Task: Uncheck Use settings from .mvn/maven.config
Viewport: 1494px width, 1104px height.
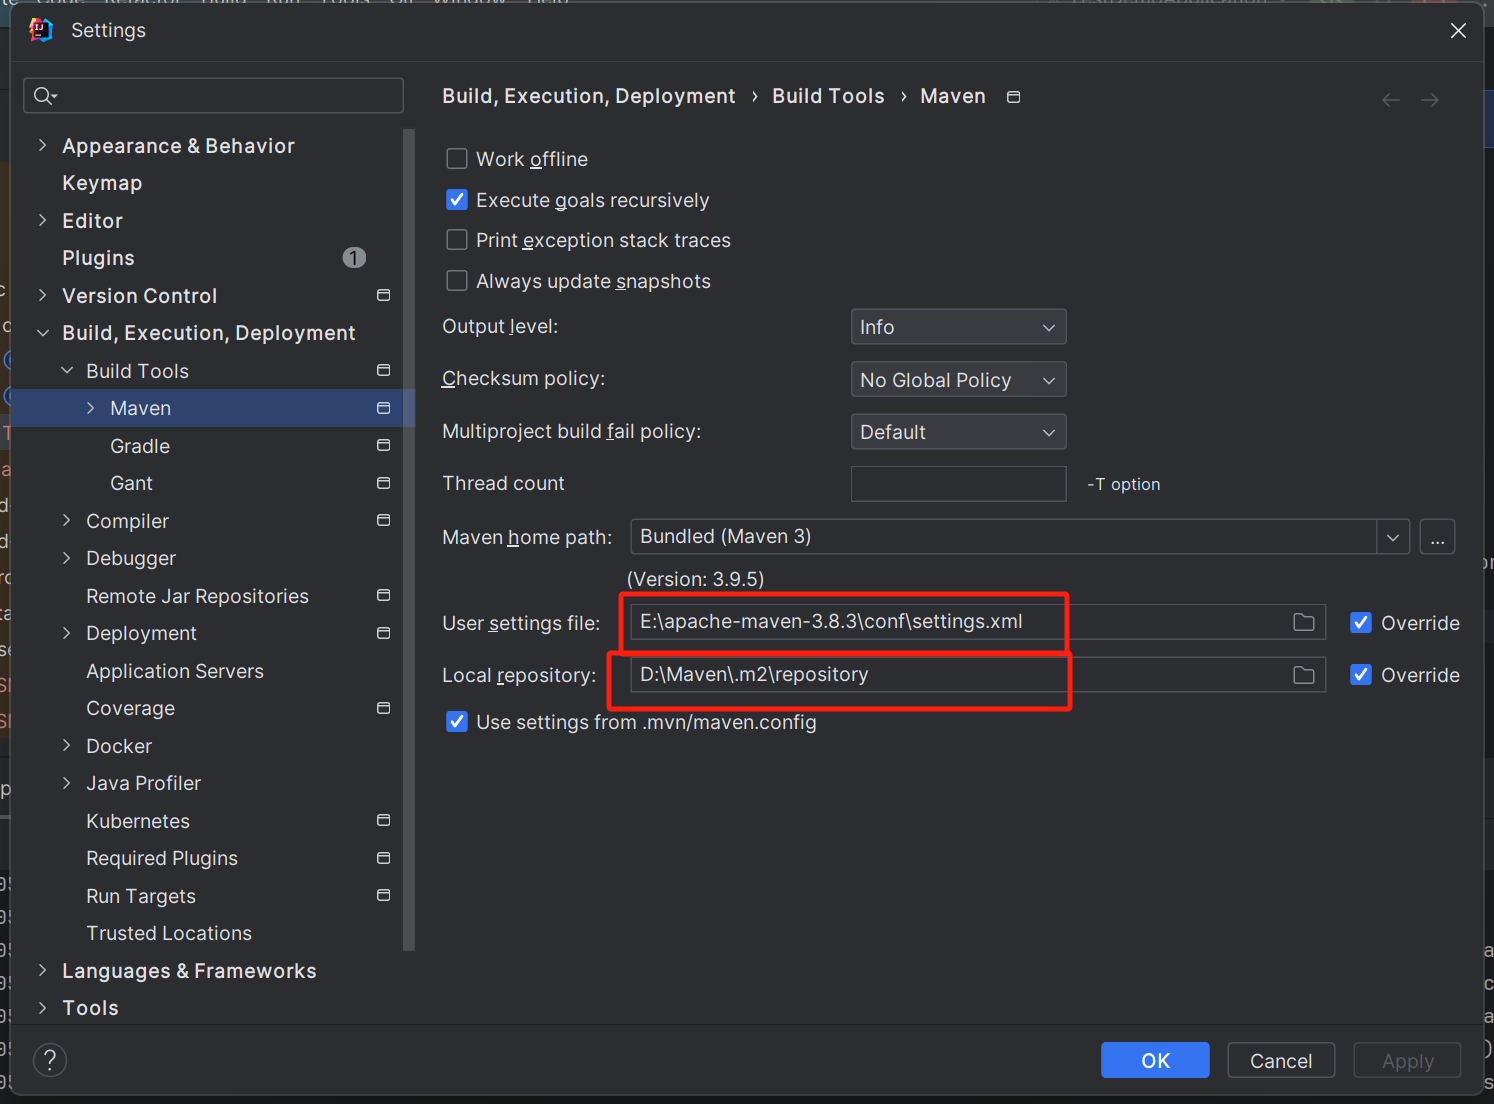Action: coord(457,722)
